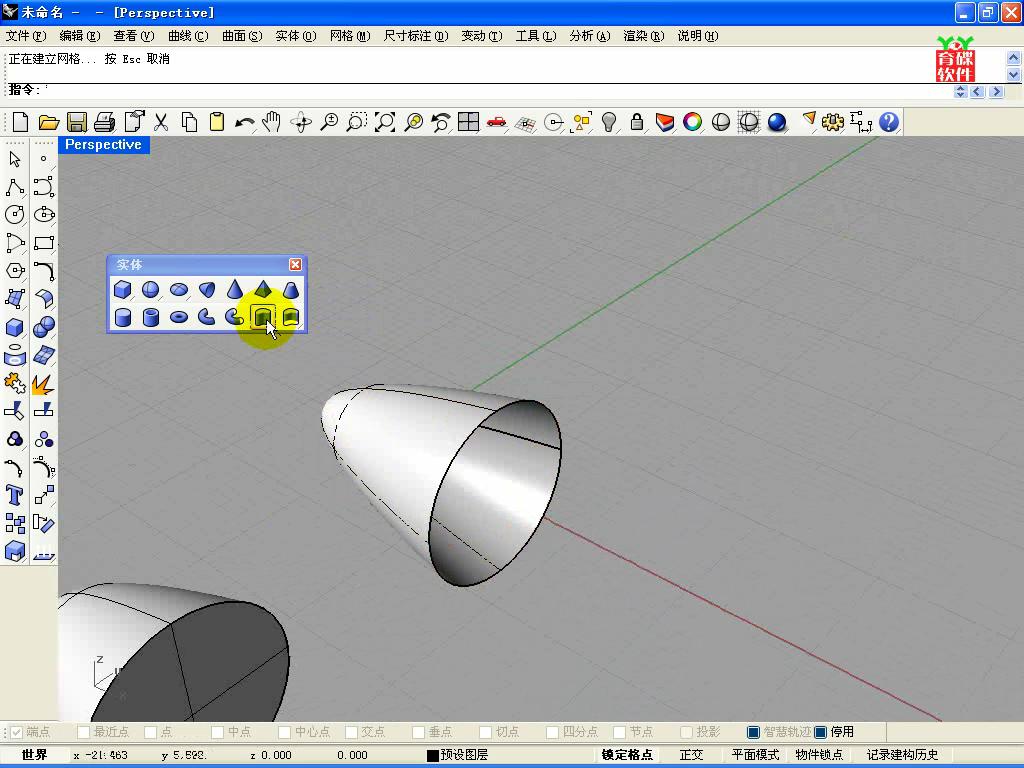Screen dimensions: 1024x768
Task: Click the Zoom Window icon with dashed rectangle
Action: [357, 122]
